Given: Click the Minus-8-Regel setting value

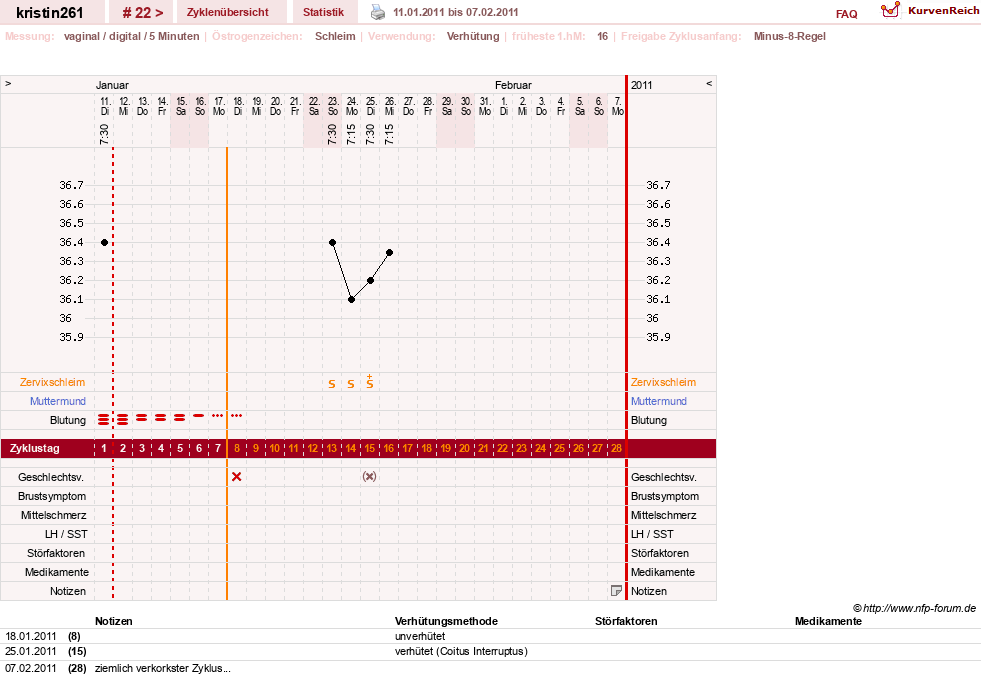Looking at the screenshot, I should tap(790, 36).
